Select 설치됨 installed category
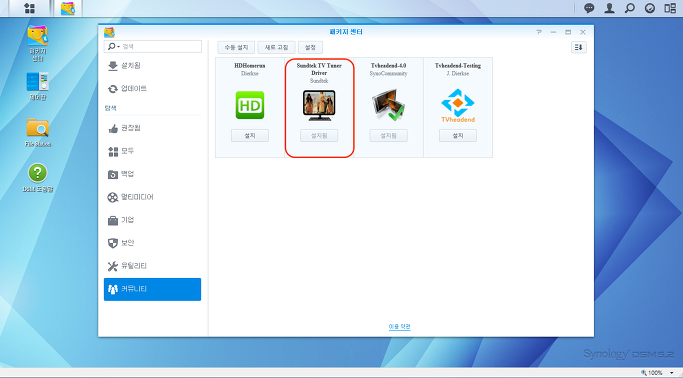Screen dimensions: 683x378 (152, 66)
